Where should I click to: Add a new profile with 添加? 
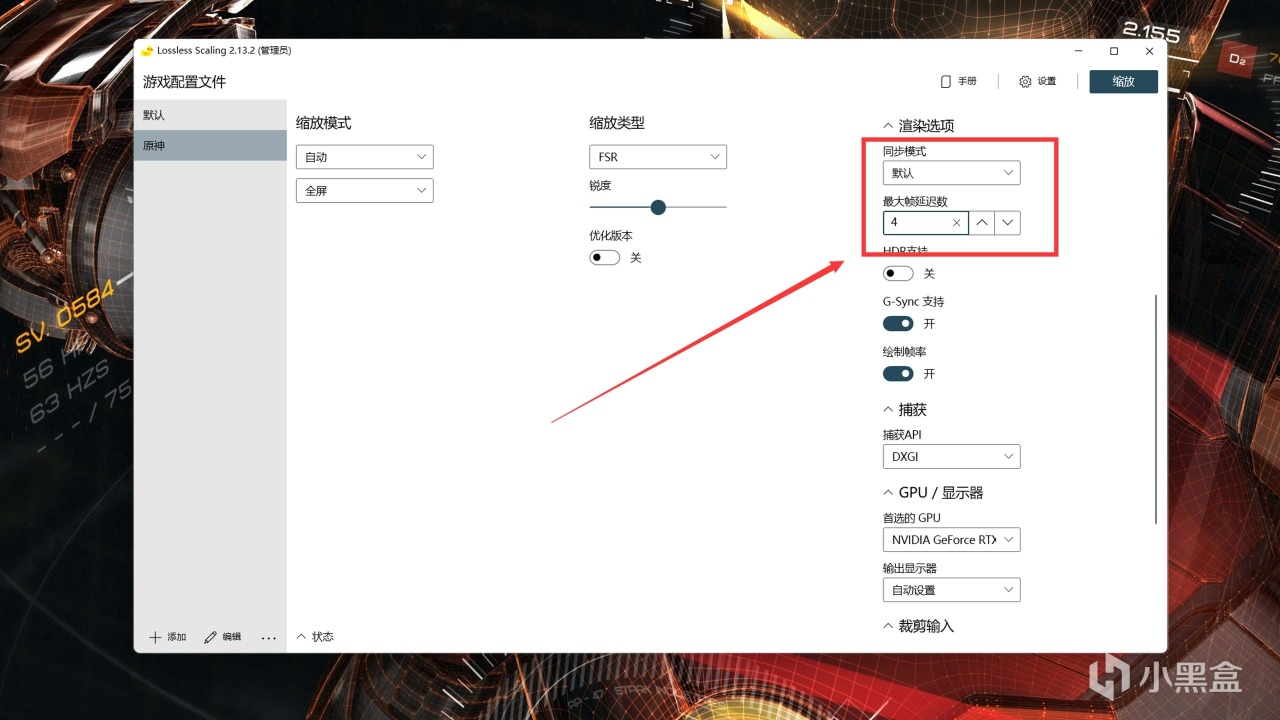coord(168,637)
